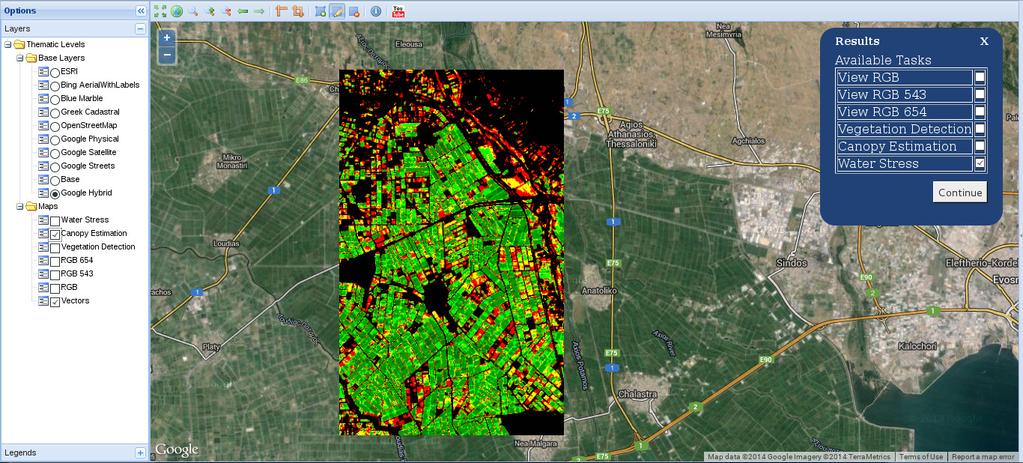Go to previous map view (left green arrow)
1023x463 pixels.
(x=243, y=11)
